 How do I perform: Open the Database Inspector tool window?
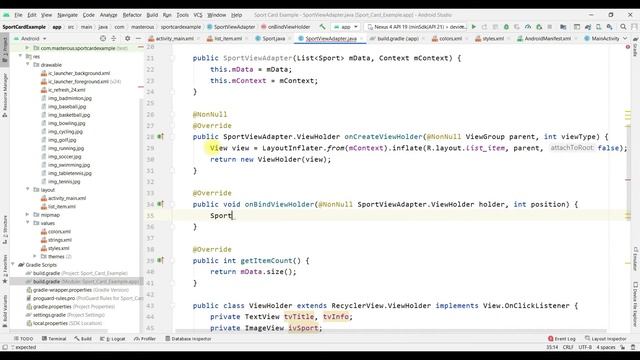(x=188, y=339)
